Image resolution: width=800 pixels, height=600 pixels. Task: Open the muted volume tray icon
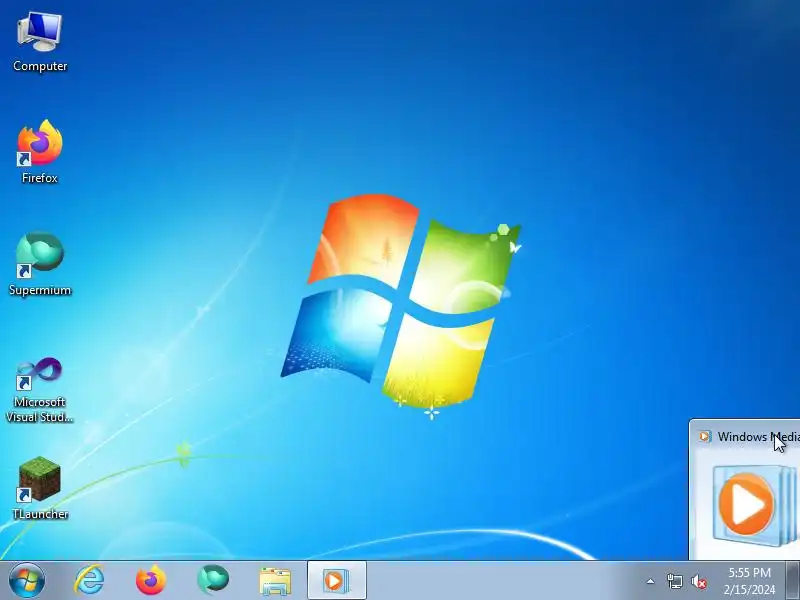pos(698,581)
